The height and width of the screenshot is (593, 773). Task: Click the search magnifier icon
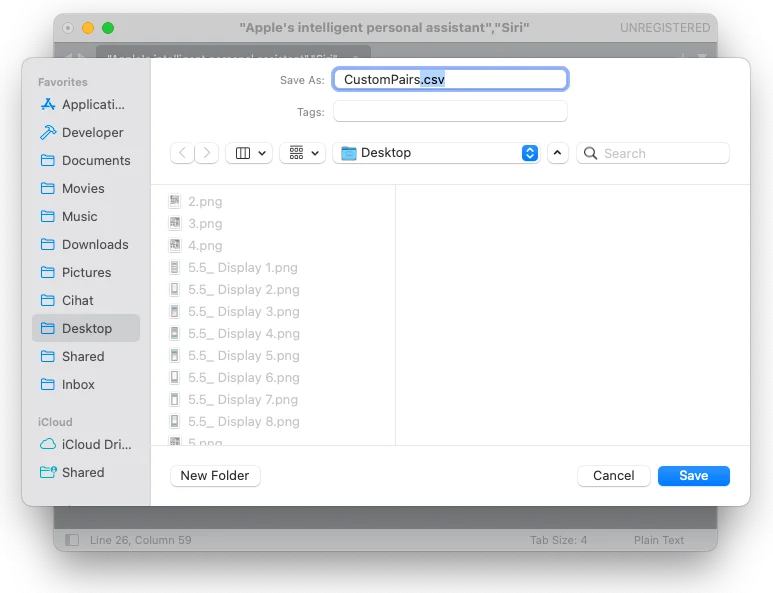[x=591, y=153]
